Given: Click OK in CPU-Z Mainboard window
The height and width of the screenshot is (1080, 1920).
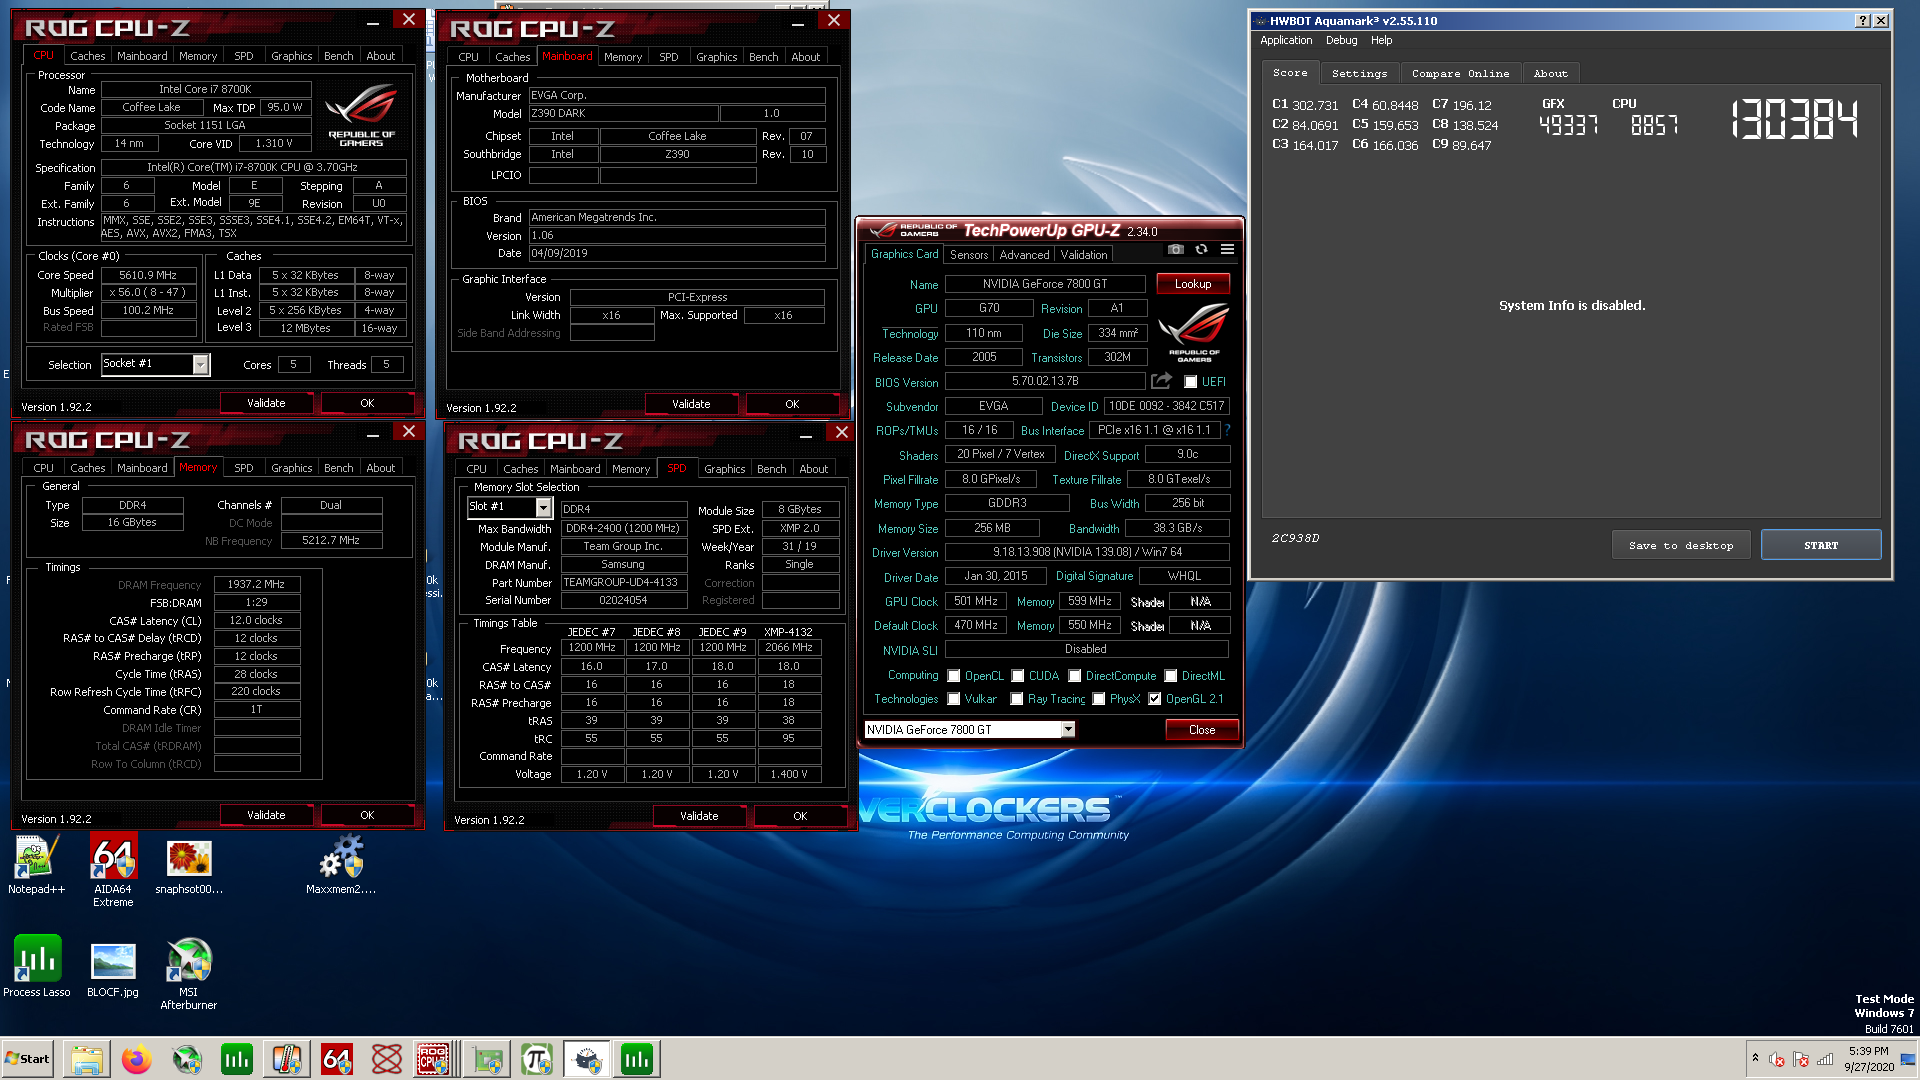Looking at the screenshot, I should (792, 404).
